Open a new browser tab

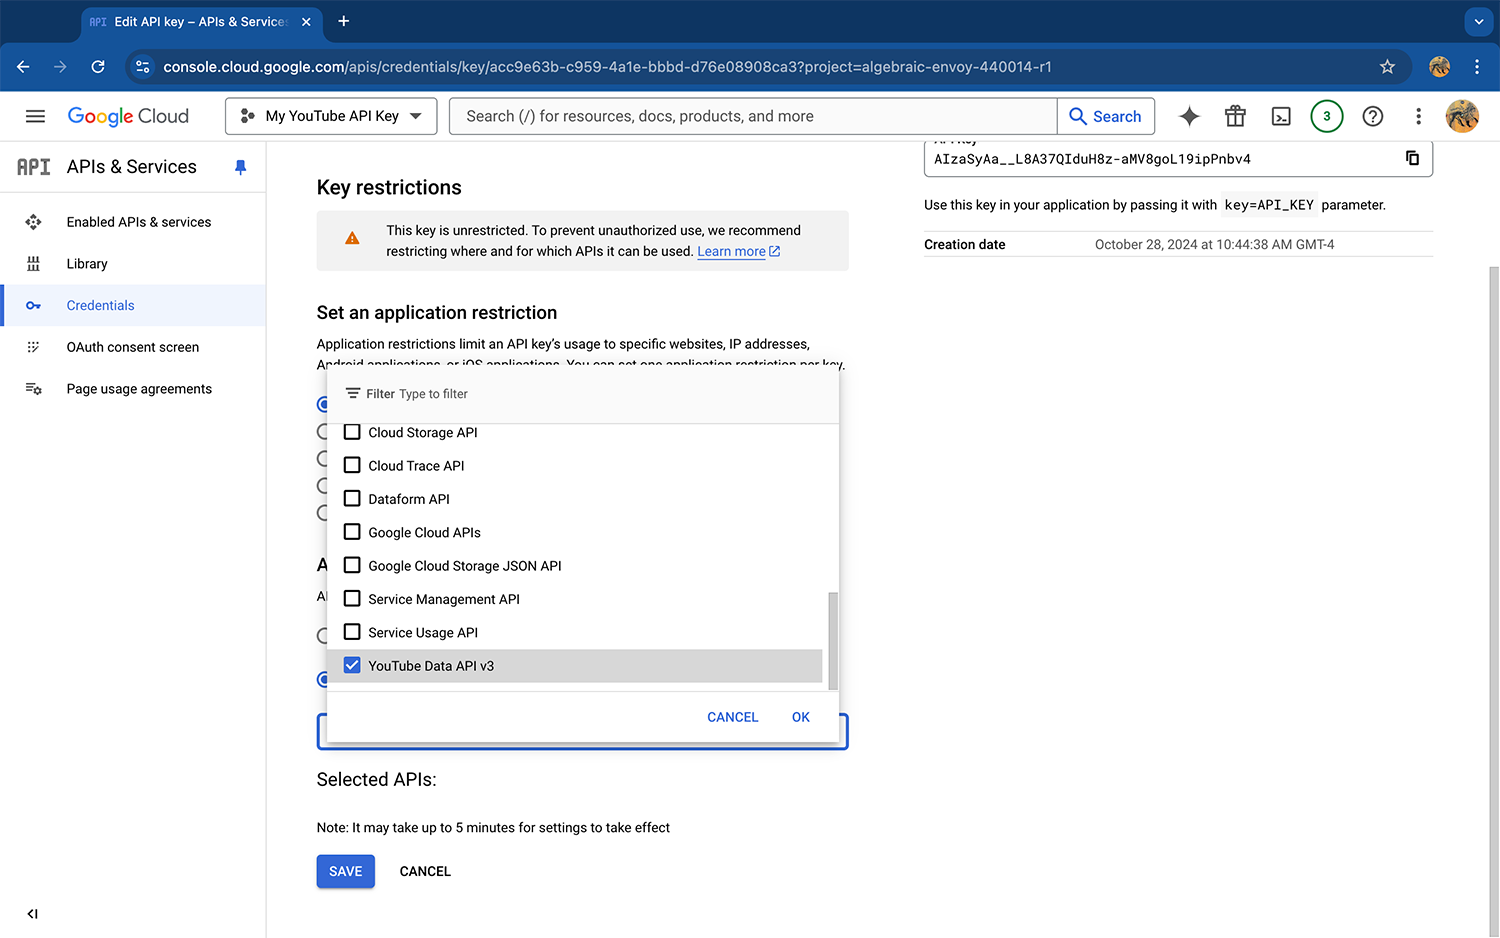[343, 21]
